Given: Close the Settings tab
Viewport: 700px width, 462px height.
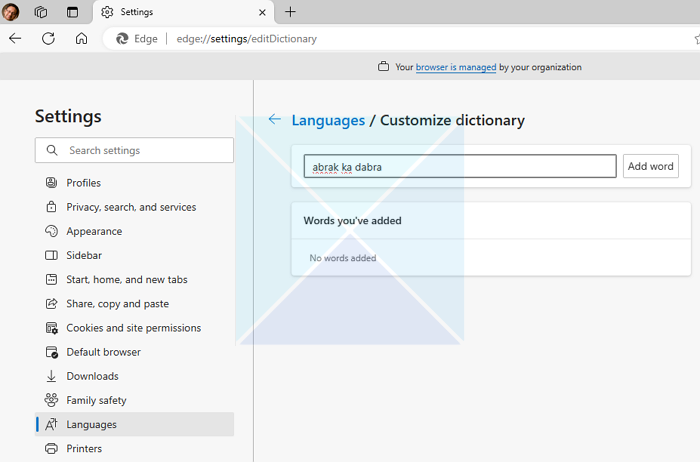Looking at the screenshot, I should [x=263, y=12].
